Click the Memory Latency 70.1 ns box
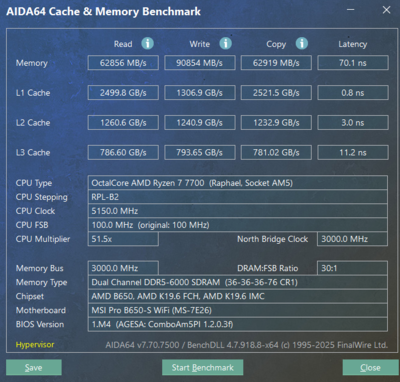400x382 pixels. tap(353, 63)
